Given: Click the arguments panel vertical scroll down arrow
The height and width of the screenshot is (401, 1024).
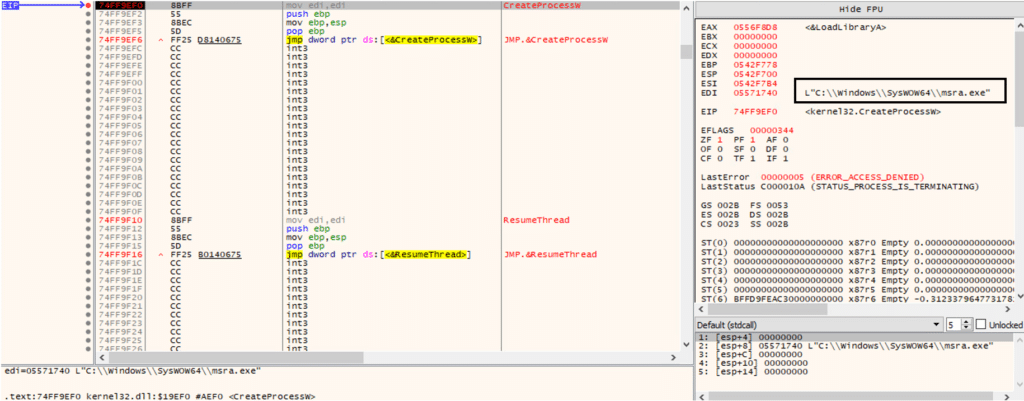Looking at the screenshot, I should click(1018, 387).
